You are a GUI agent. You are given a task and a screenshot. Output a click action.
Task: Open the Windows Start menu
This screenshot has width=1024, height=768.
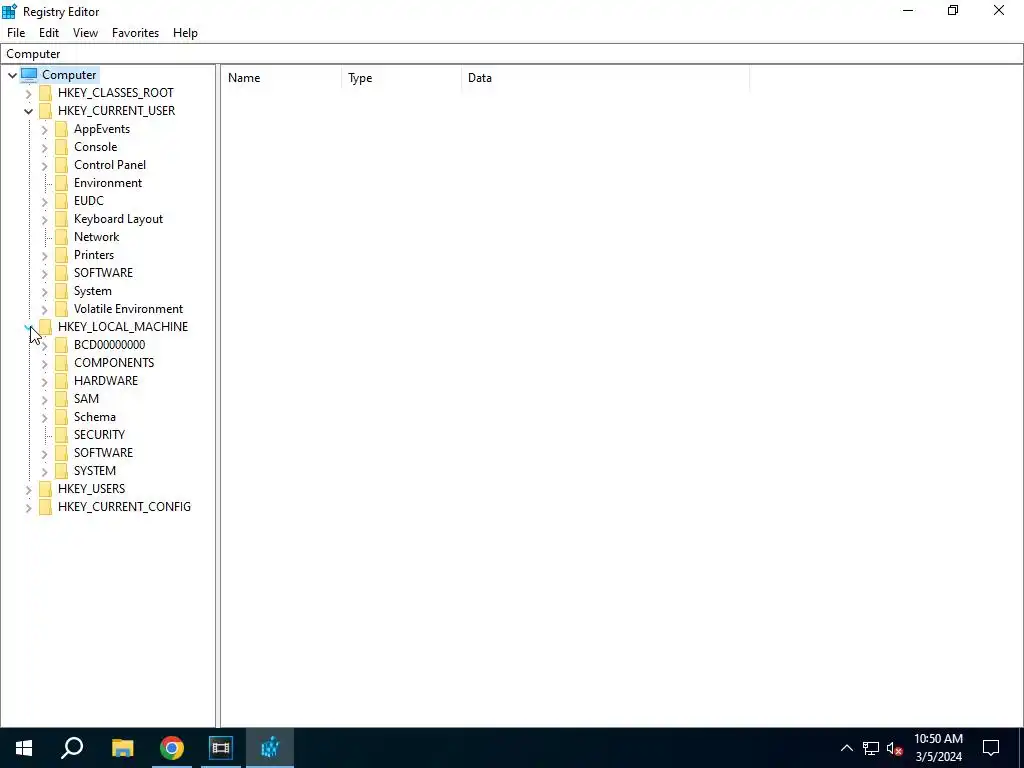tap(24, 748)
